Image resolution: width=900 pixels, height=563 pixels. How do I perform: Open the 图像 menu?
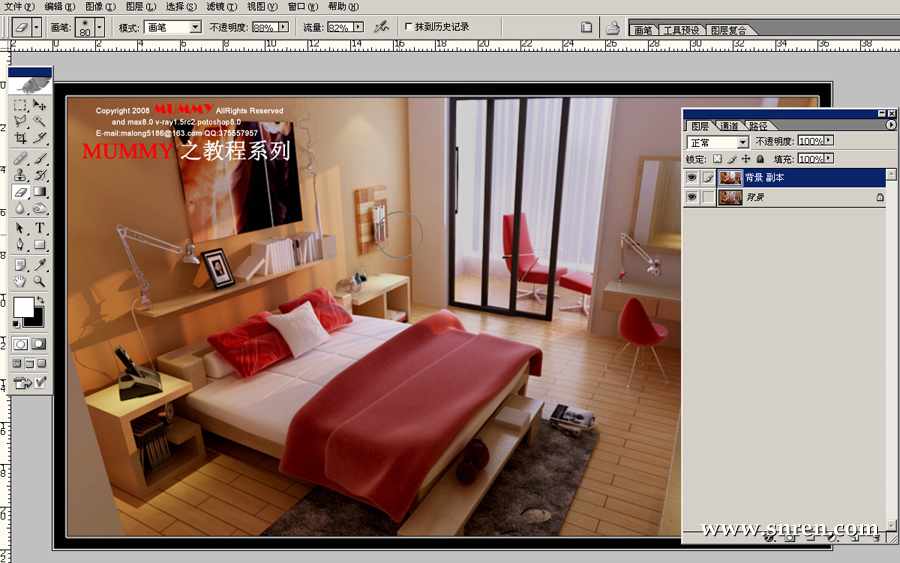(x=100, y=6)
